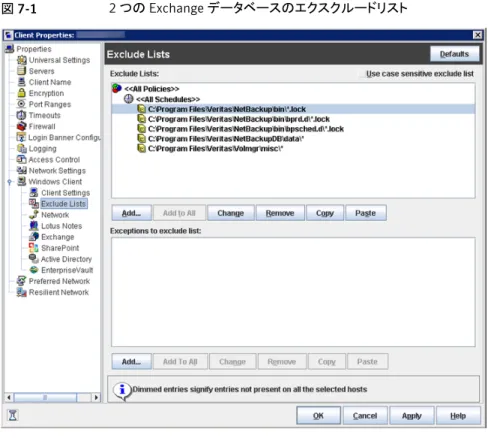Click the Lotus Notes icon
This screenshot has height=438, width=488.
[34, 225]
